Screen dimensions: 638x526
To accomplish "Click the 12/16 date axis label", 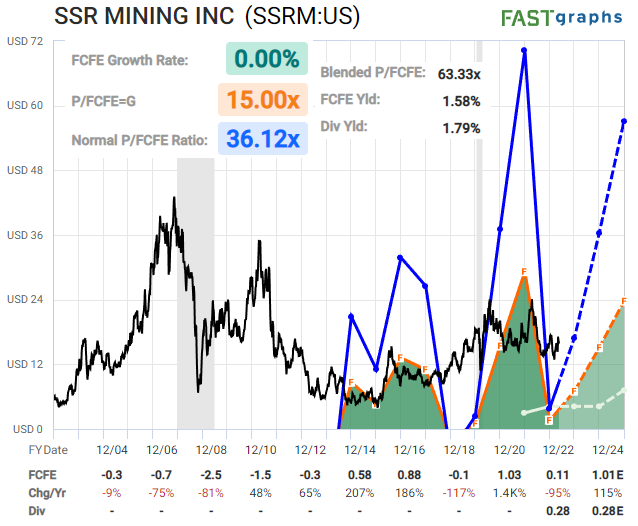I will (409, 450).
